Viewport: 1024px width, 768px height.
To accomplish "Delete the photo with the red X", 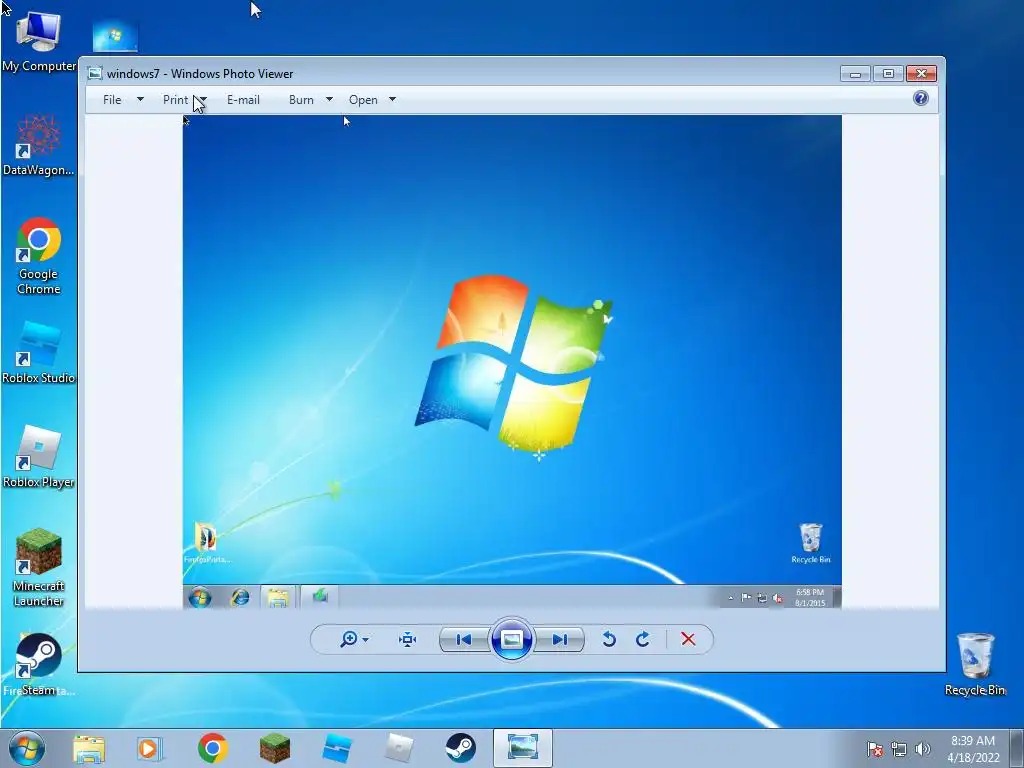I will (x=688, y=639).
